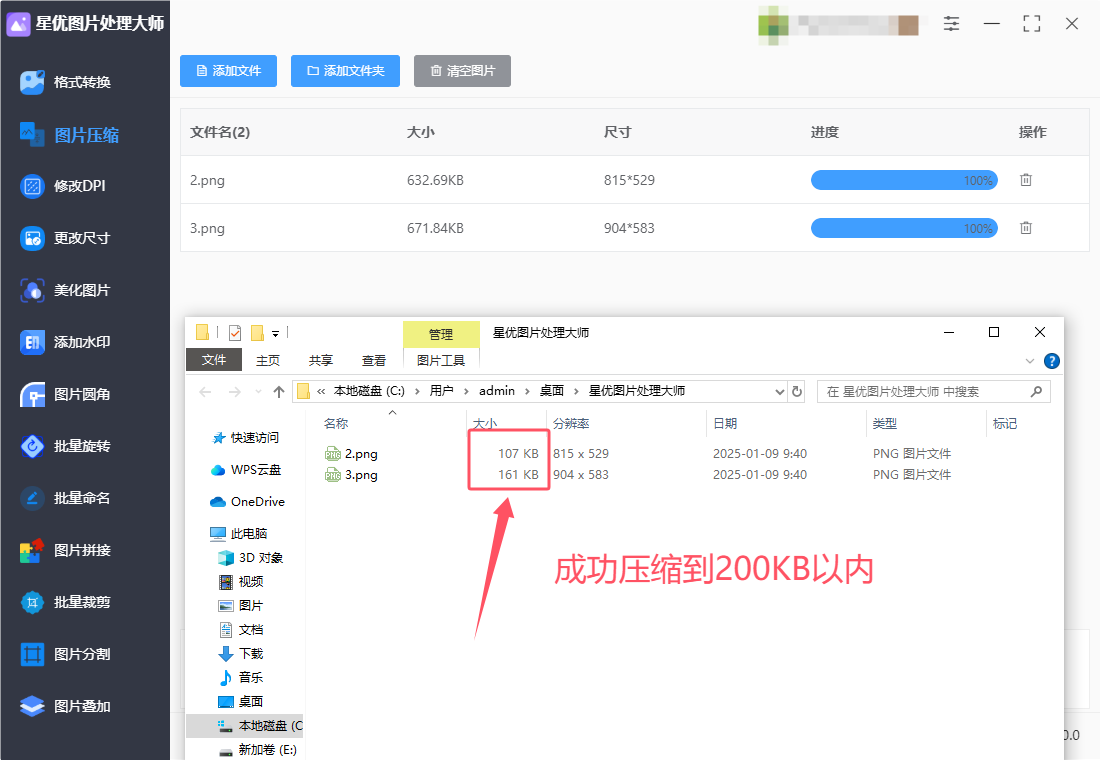Screen dimensions: 1100x760
Task: Click the admin breadcrumb
Action: pos(497,391)
